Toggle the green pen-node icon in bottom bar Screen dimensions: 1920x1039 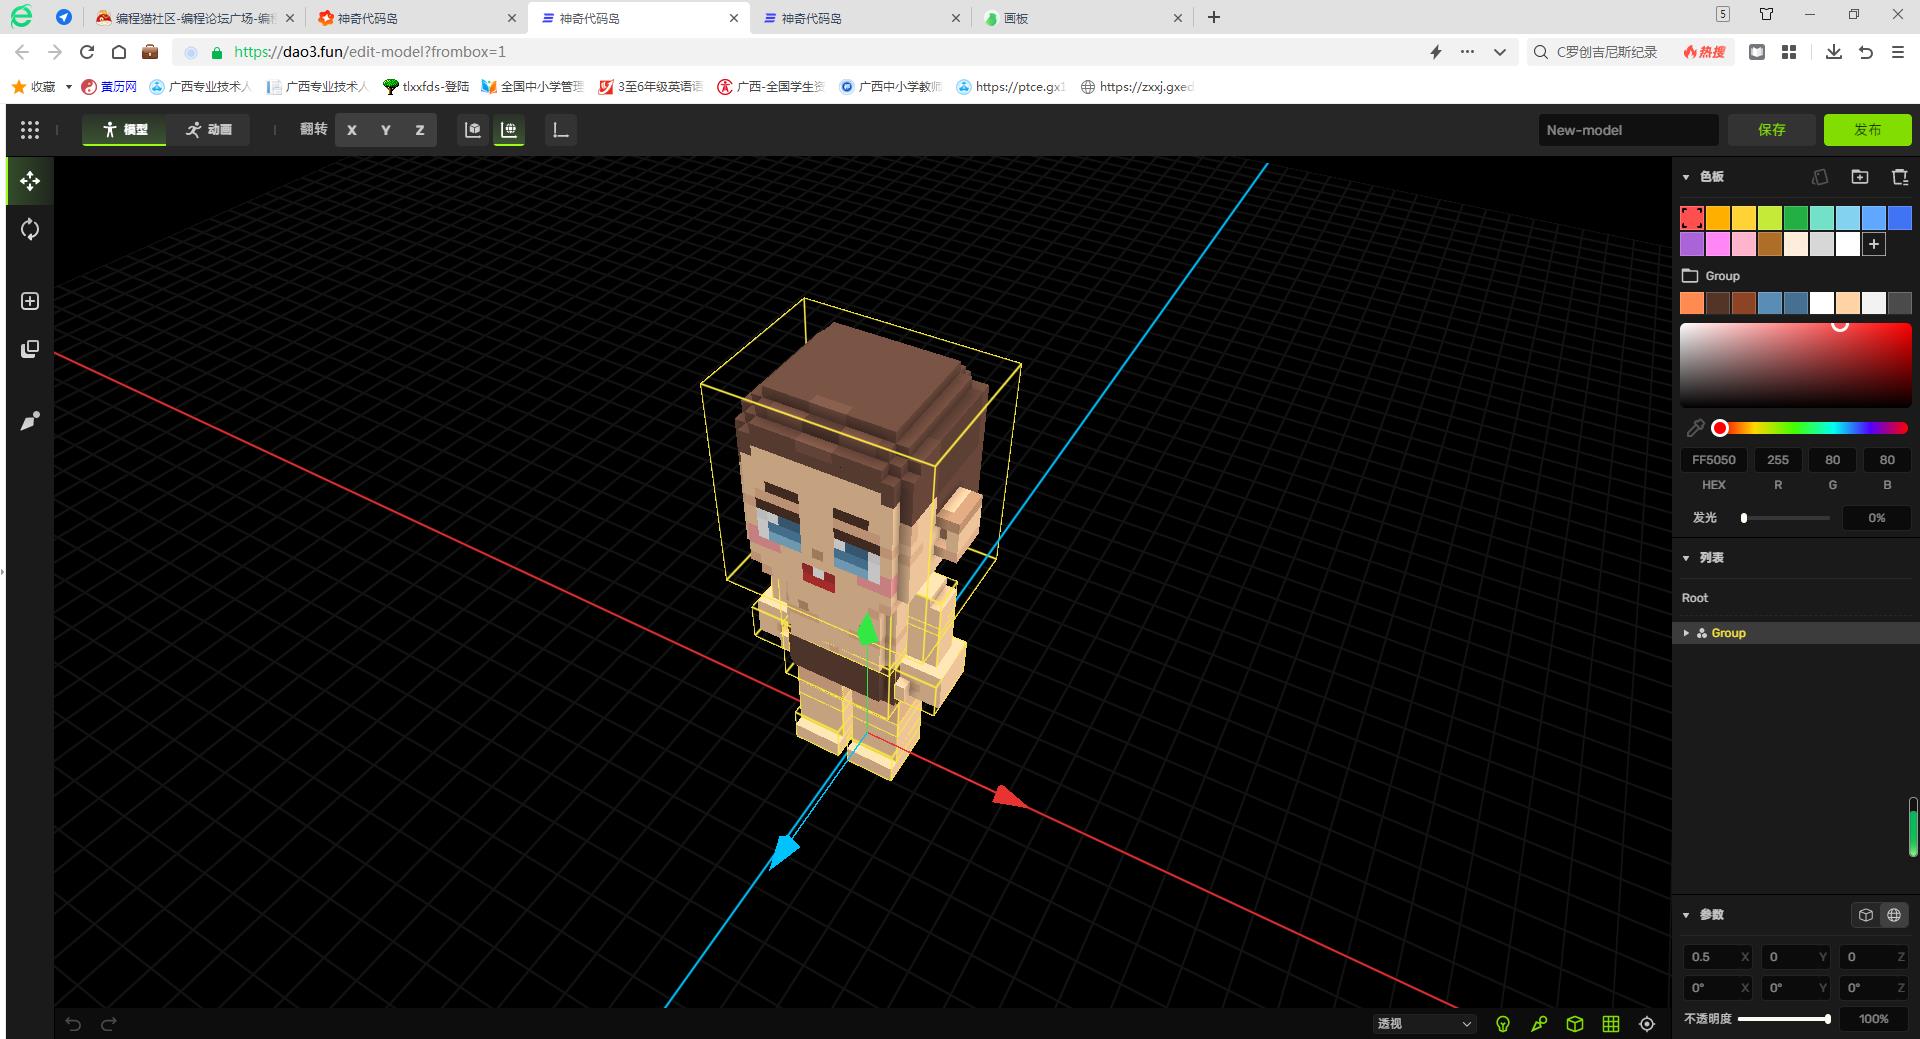pos(1539,1024)
